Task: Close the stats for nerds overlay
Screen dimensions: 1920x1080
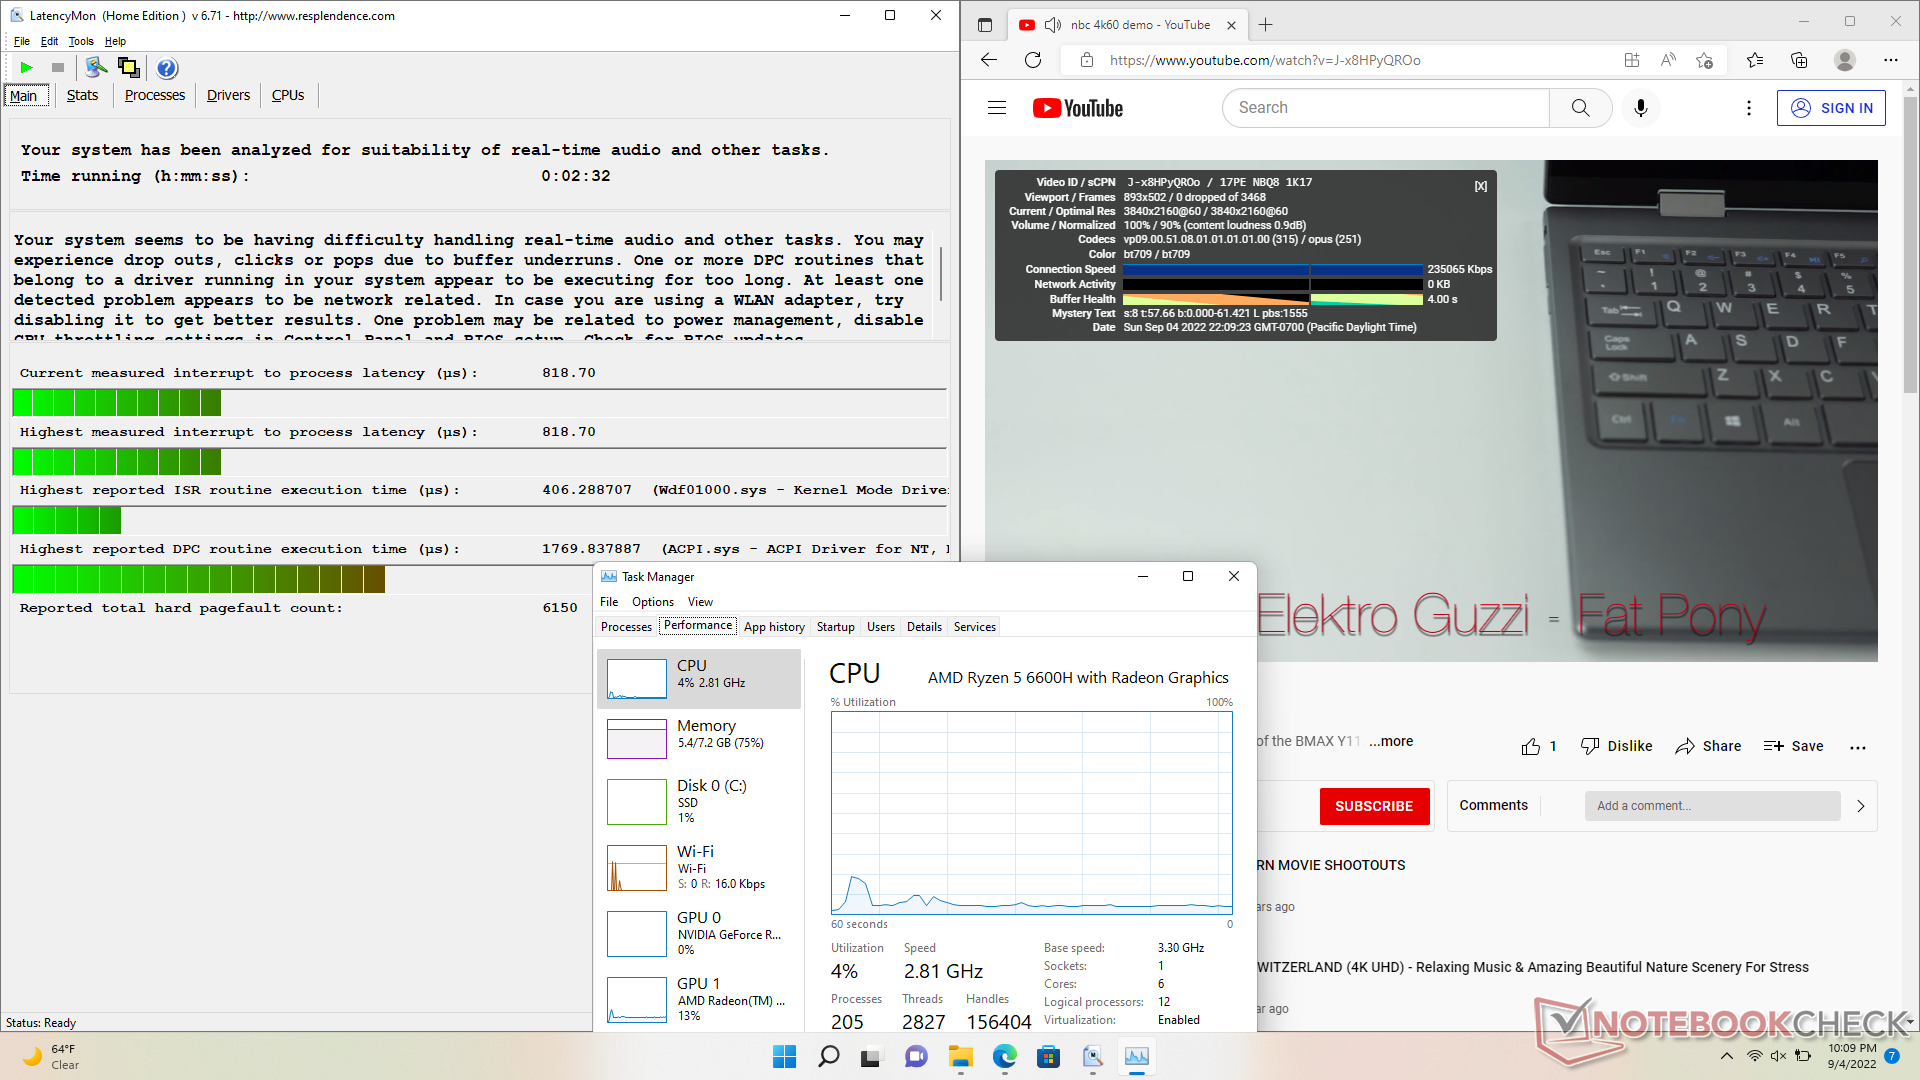Action: [x=1481, y=186]
